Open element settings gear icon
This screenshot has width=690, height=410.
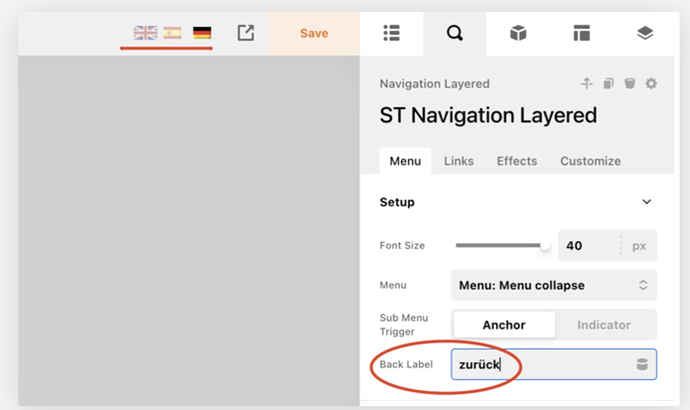tap(651, 84)
